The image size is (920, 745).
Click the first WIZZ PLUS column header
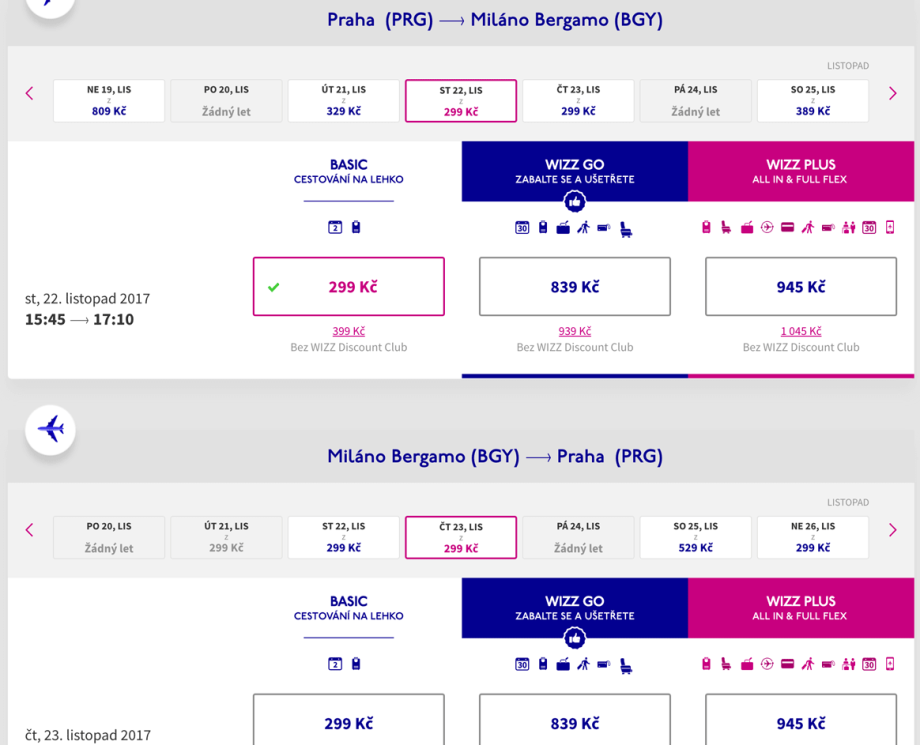tap(800, 171)
